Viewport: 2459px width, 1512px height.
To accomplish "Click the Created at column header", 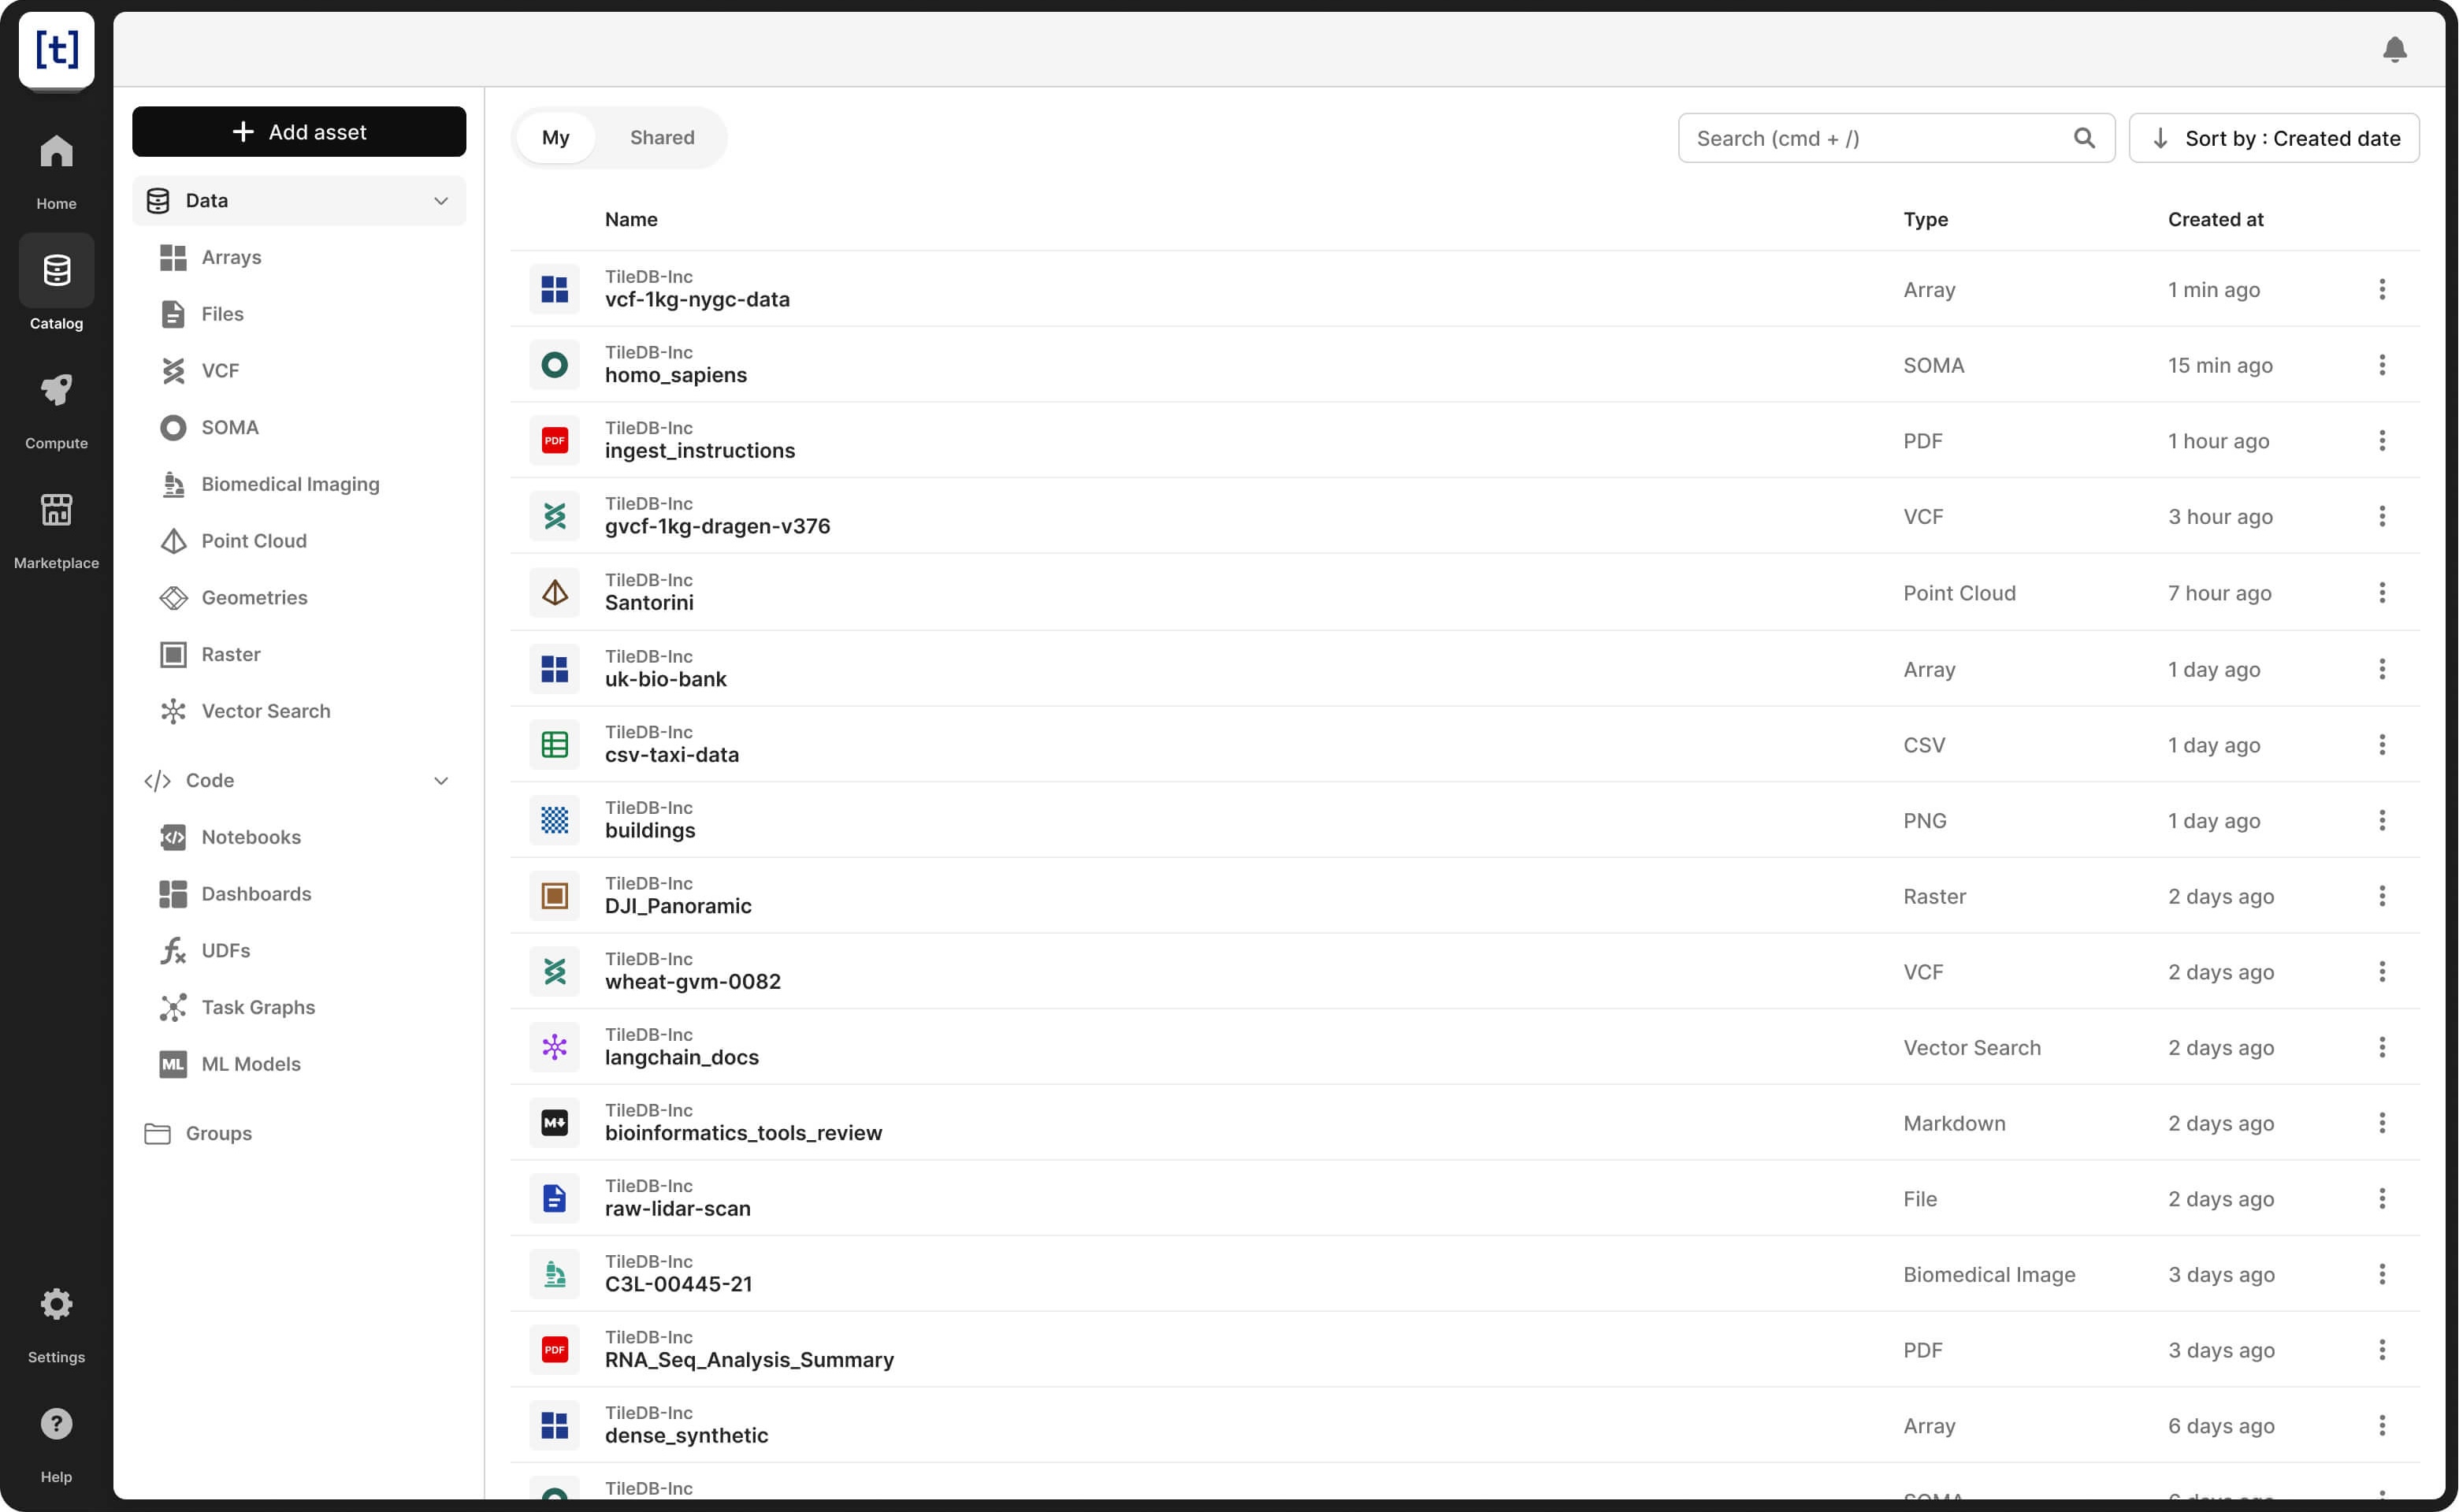I will pyautogui.click(x=2215, y=220).
